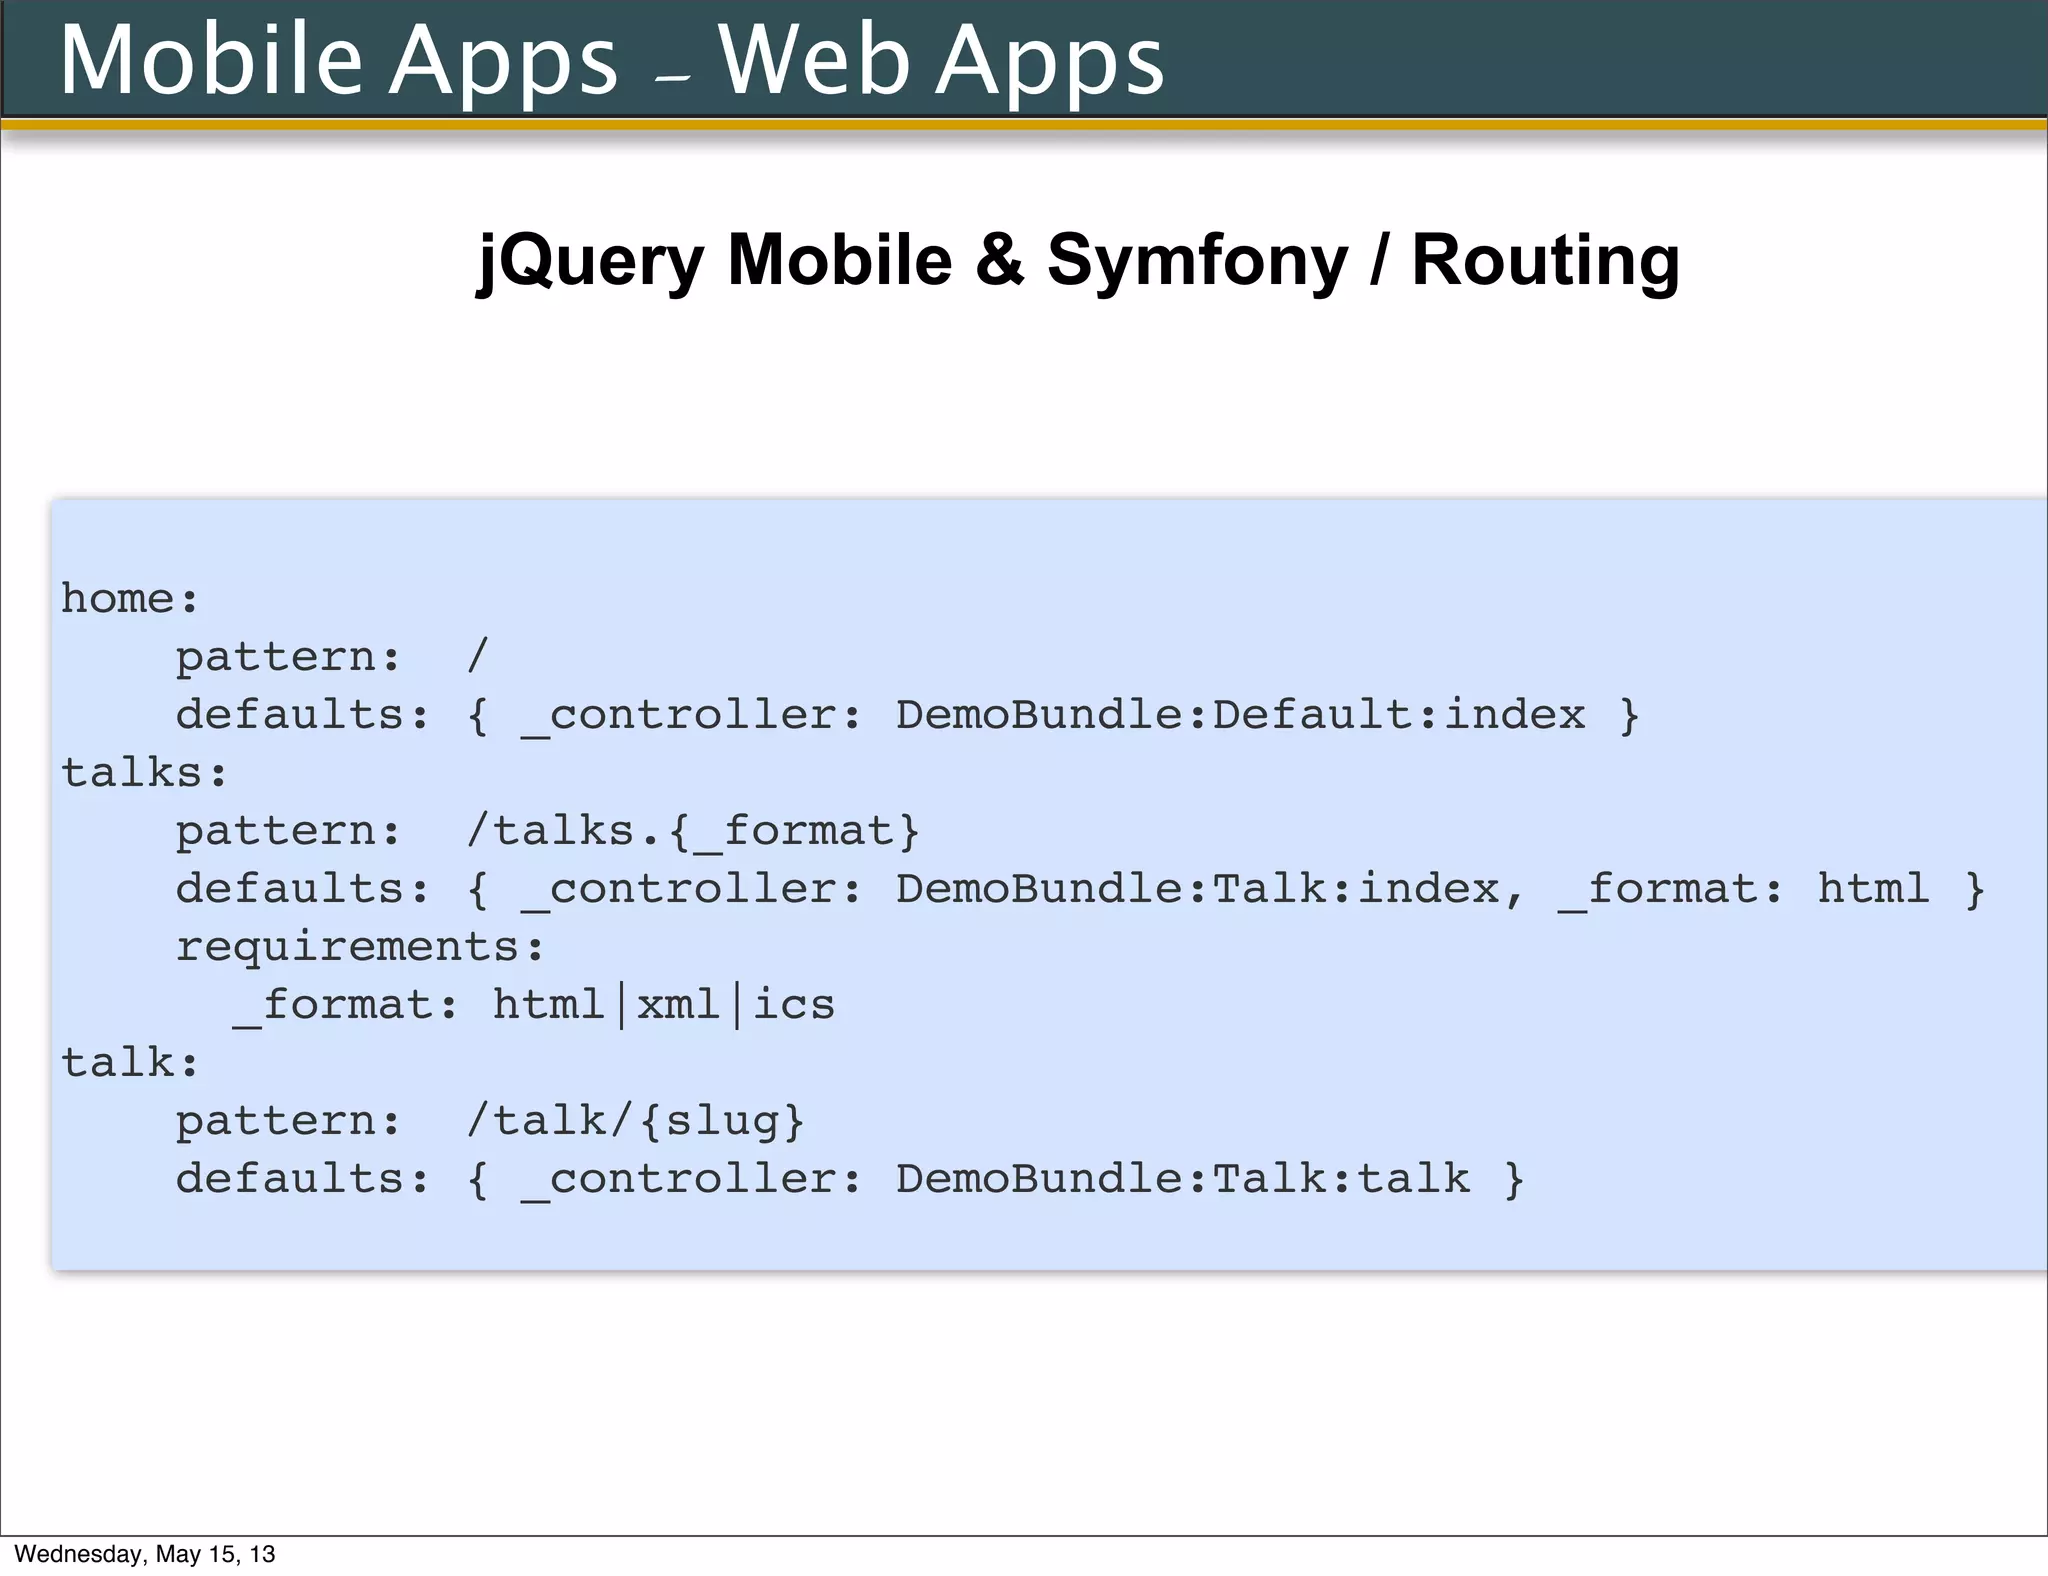This screenshot has width=2048, height=1576.
Task: Click 'DemoBundle:Talk:index,' controller text
Action: [1210, 889]
